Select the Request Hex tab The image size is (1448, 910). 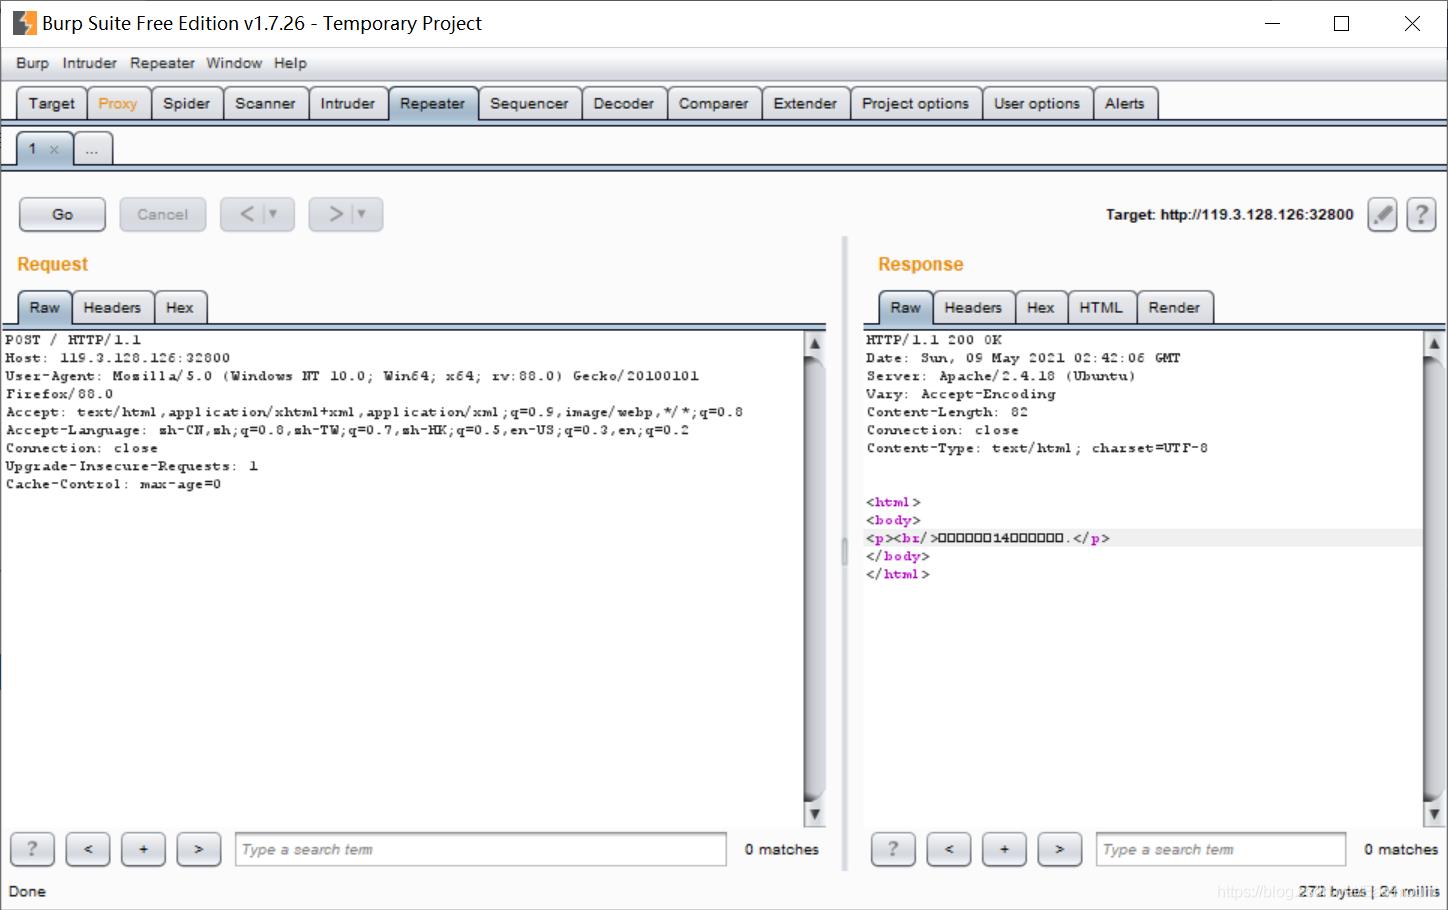click(x=180, y=307)
